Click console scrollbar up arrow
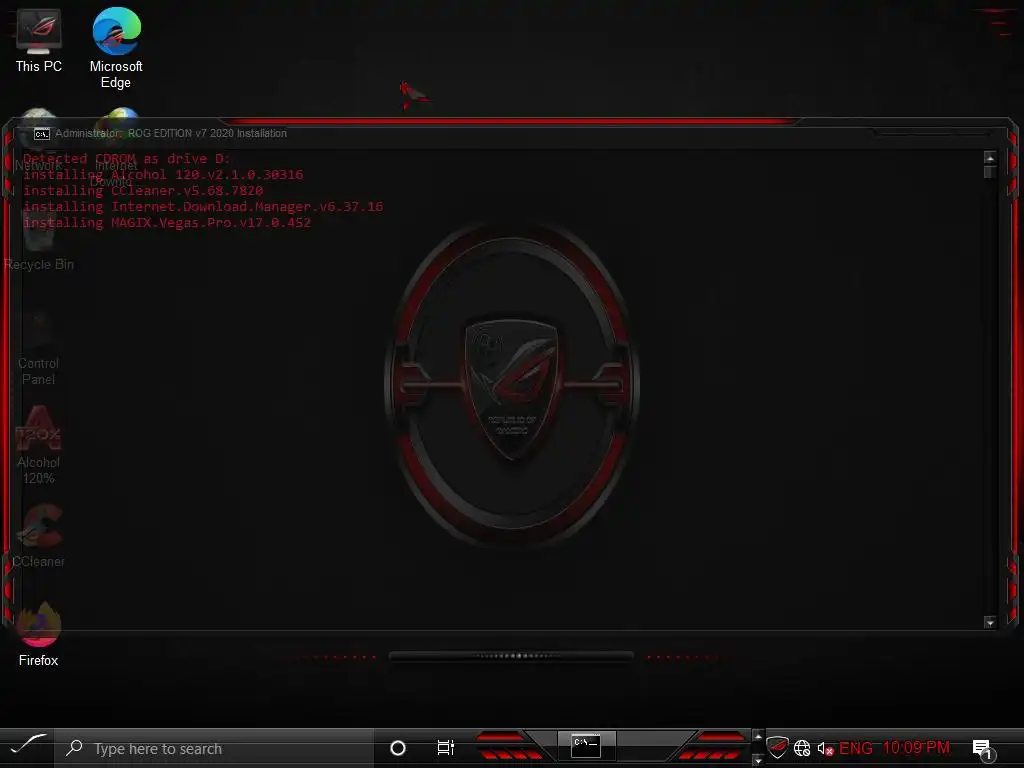1024x768 pixels. 990,157
